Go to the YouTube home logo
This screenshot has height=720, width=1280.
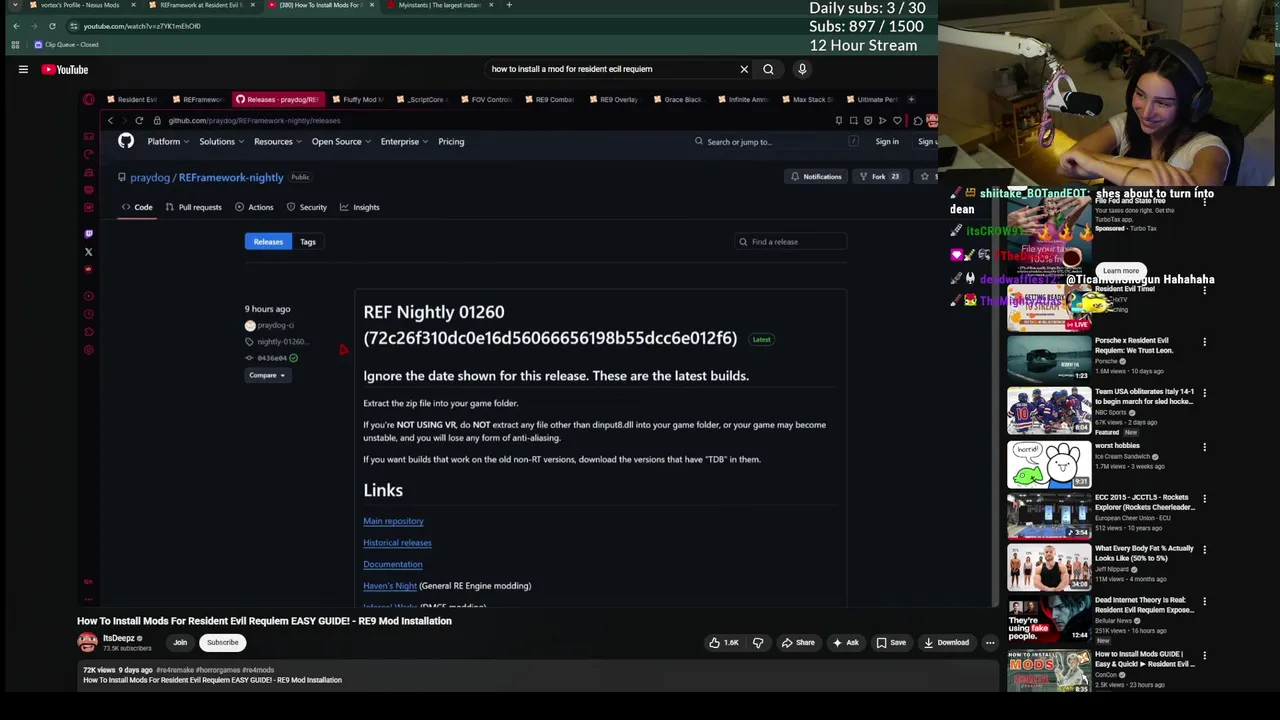(66, 69)
